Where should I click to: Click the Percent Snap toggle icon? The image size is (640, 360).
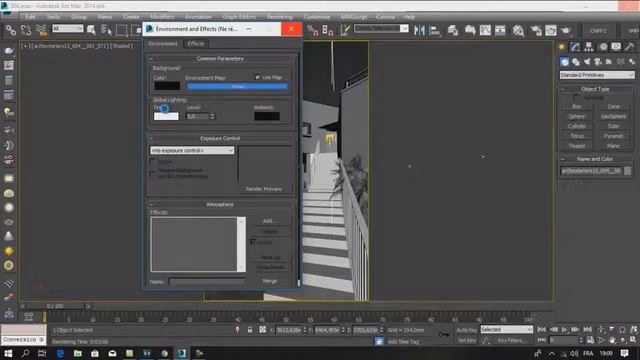click(313, 30)
